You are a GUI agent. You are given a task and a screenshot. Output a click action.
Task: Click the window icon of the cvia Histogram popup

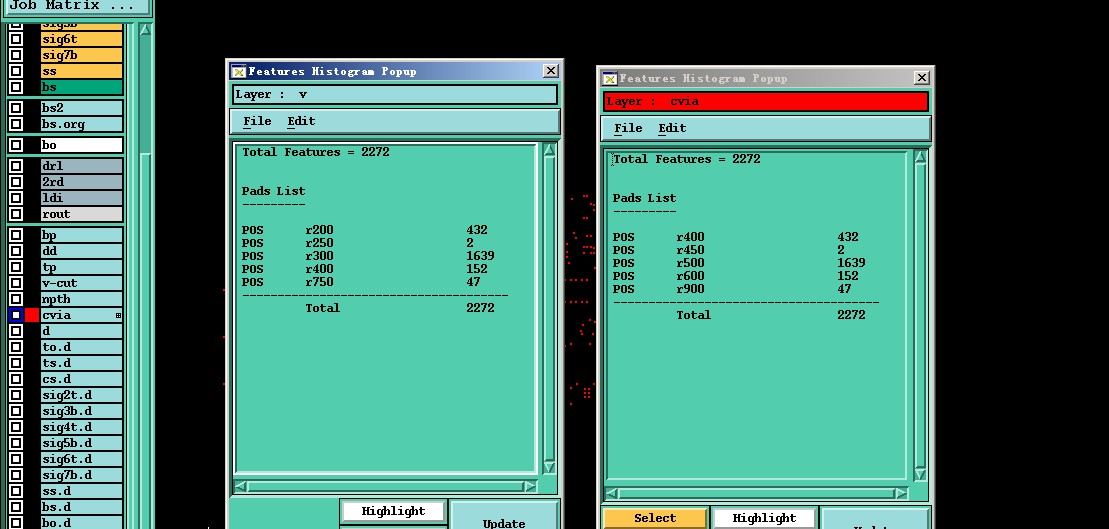click(x=609, y=78)
